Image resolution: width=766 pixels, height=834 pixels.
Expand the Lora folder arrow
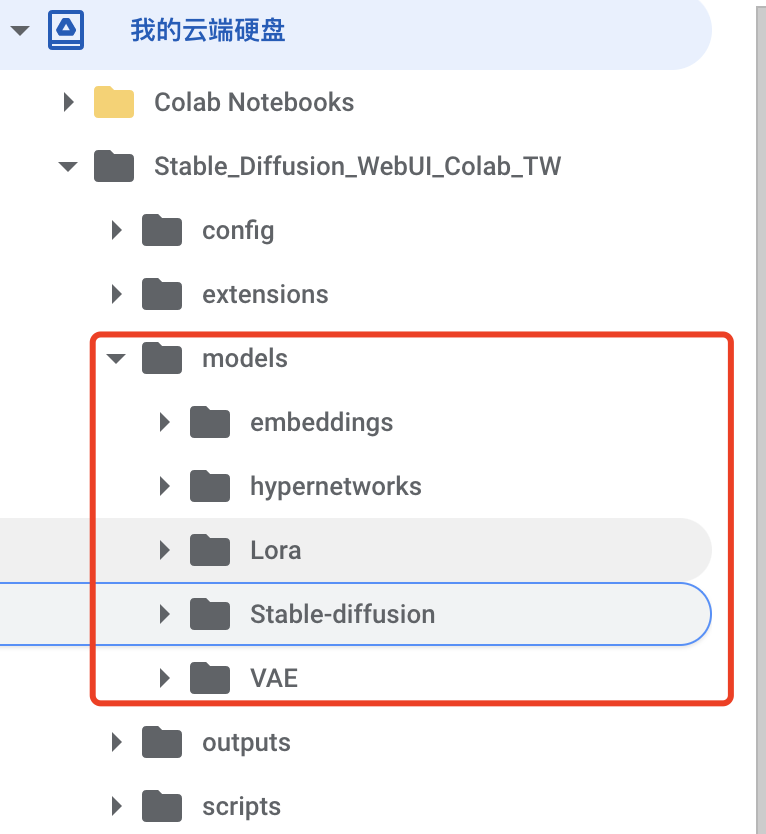(164, 550)
